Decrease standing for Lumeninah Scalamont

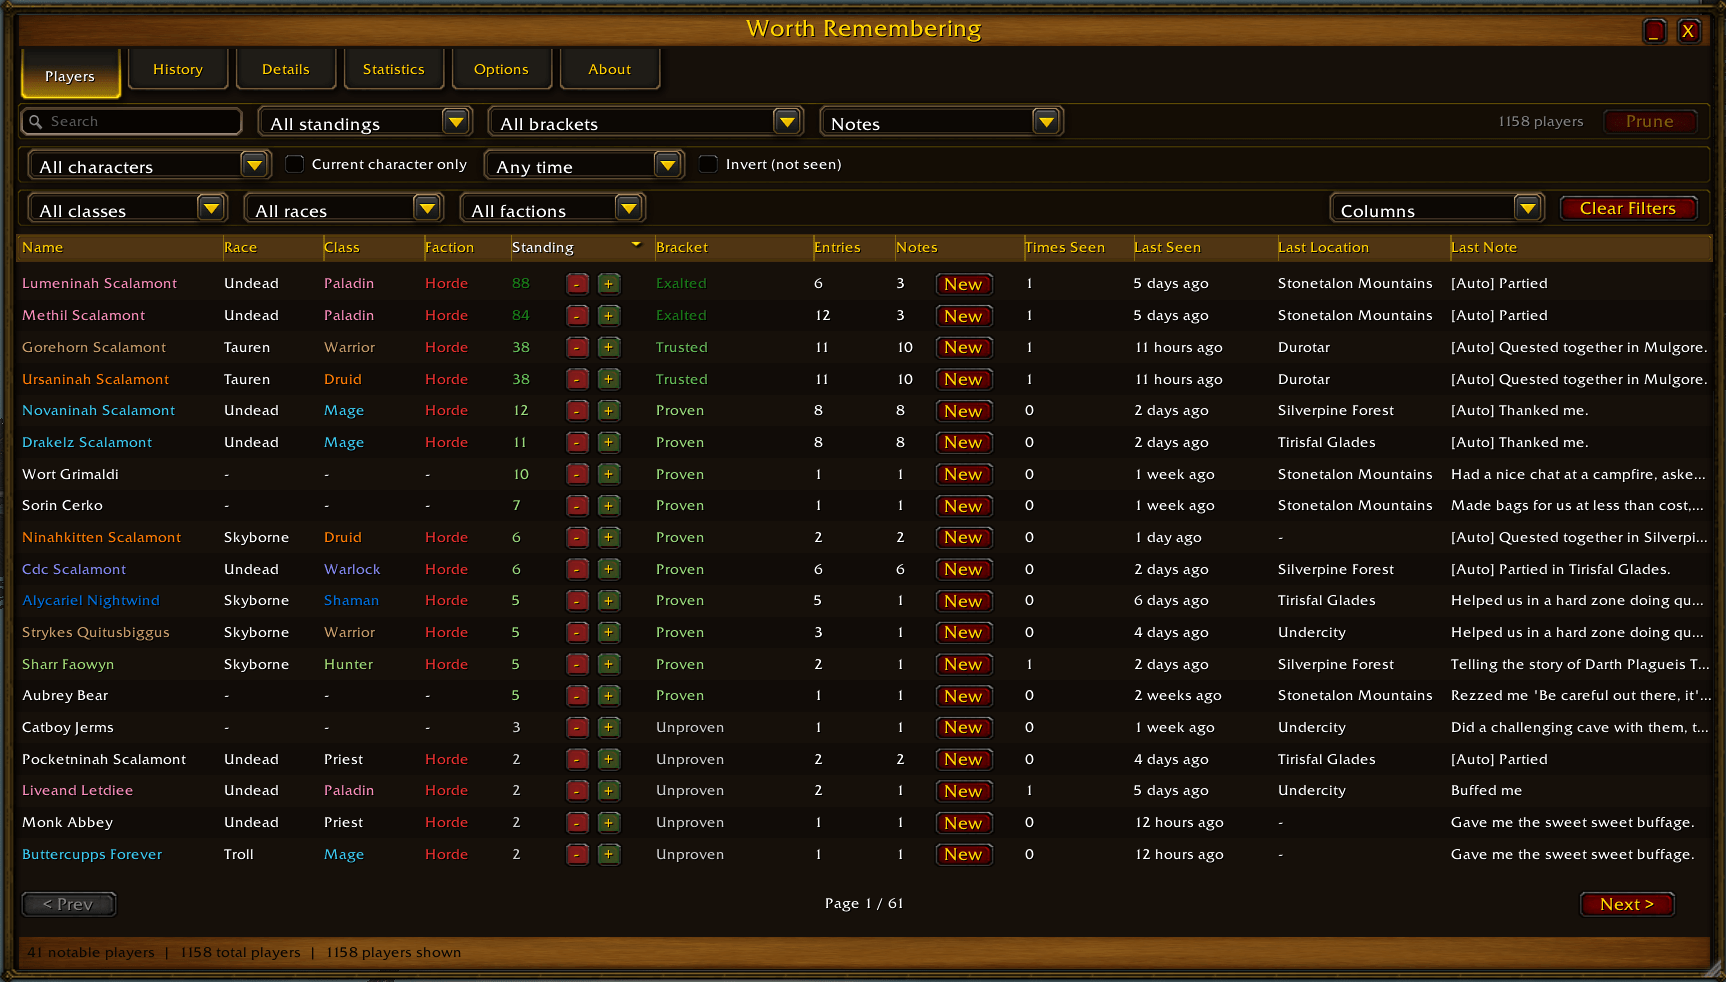pyautogui.click(x=577, y=284)
